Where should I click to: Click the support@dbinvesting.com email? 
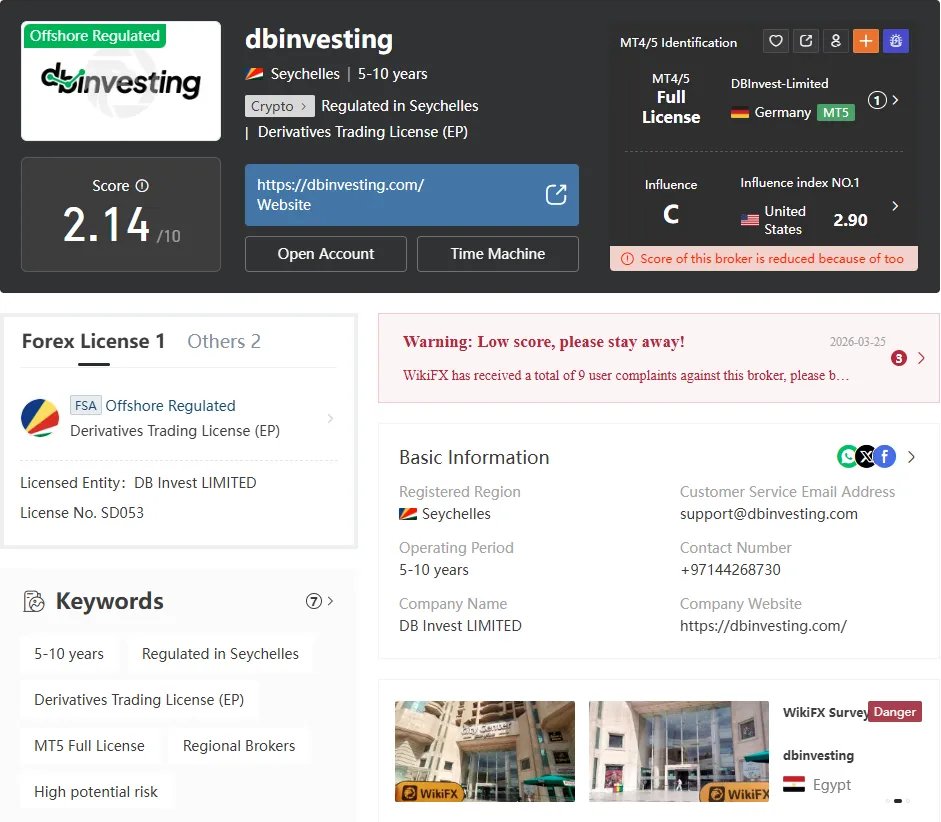pyautogui.click(x=769, y=514)
